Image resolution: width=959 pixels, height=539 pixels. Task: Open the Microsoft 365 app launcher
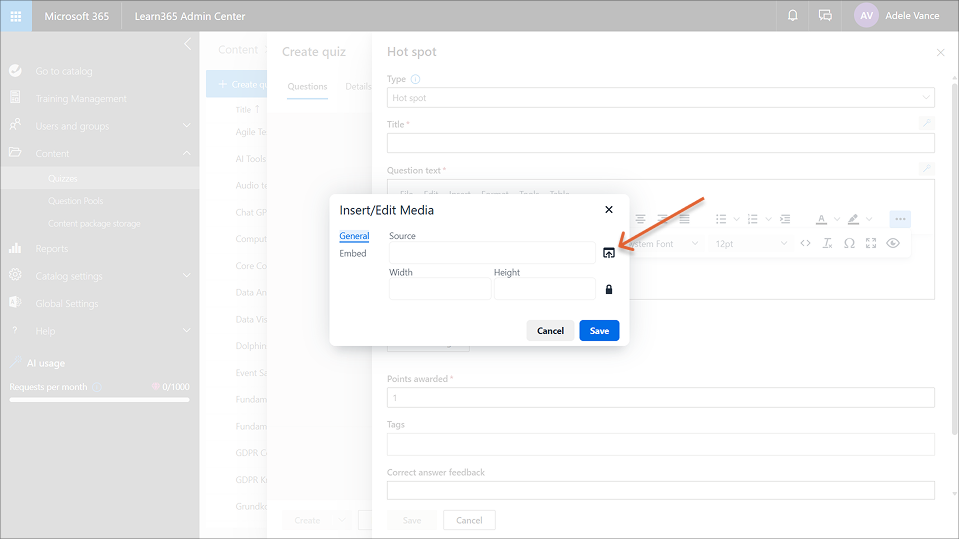click(x=16, y=16)
